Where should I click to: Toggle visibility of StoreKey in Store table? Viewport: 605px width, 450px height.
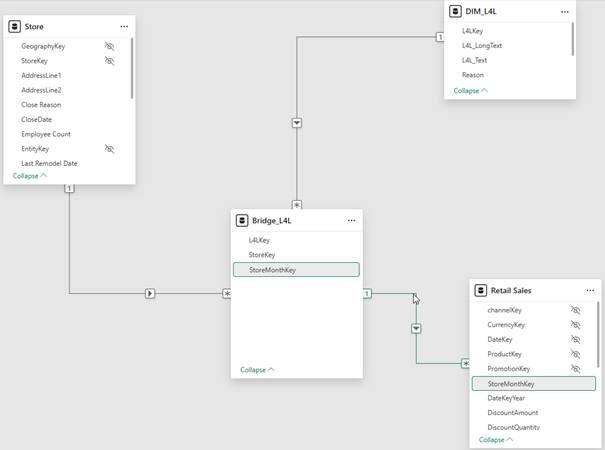110,61
